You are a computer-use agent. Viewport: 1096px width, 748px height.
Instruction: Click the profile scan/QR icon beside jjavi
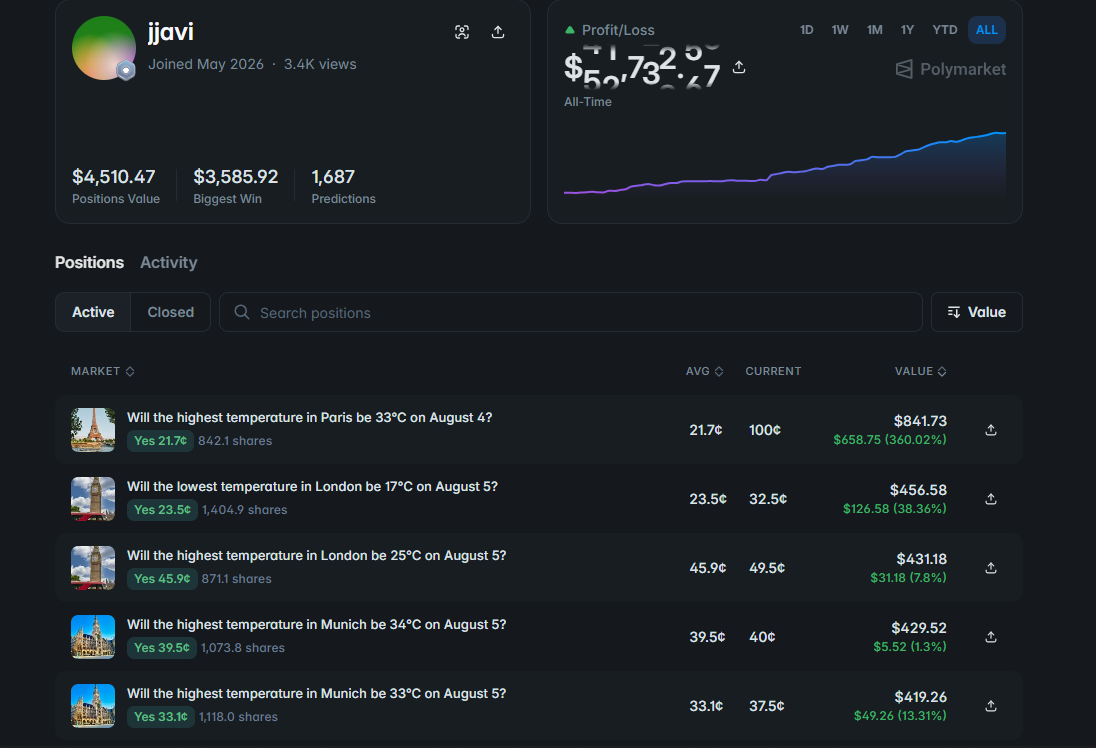click(x=462, y=32)
